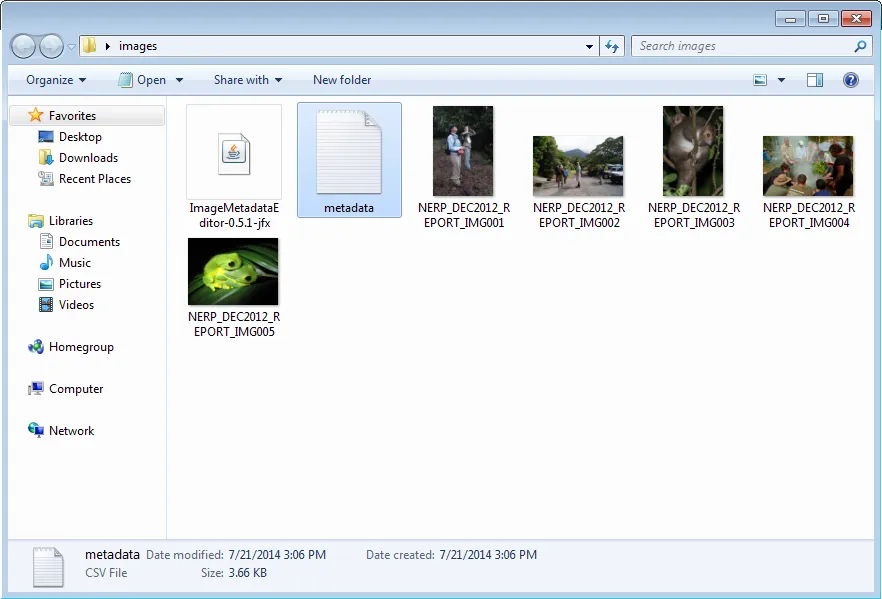Select the ImageMetadataEditor-0.5.1-jfx Java file icon
The image size is (882, 599).
tap(234, 152)
